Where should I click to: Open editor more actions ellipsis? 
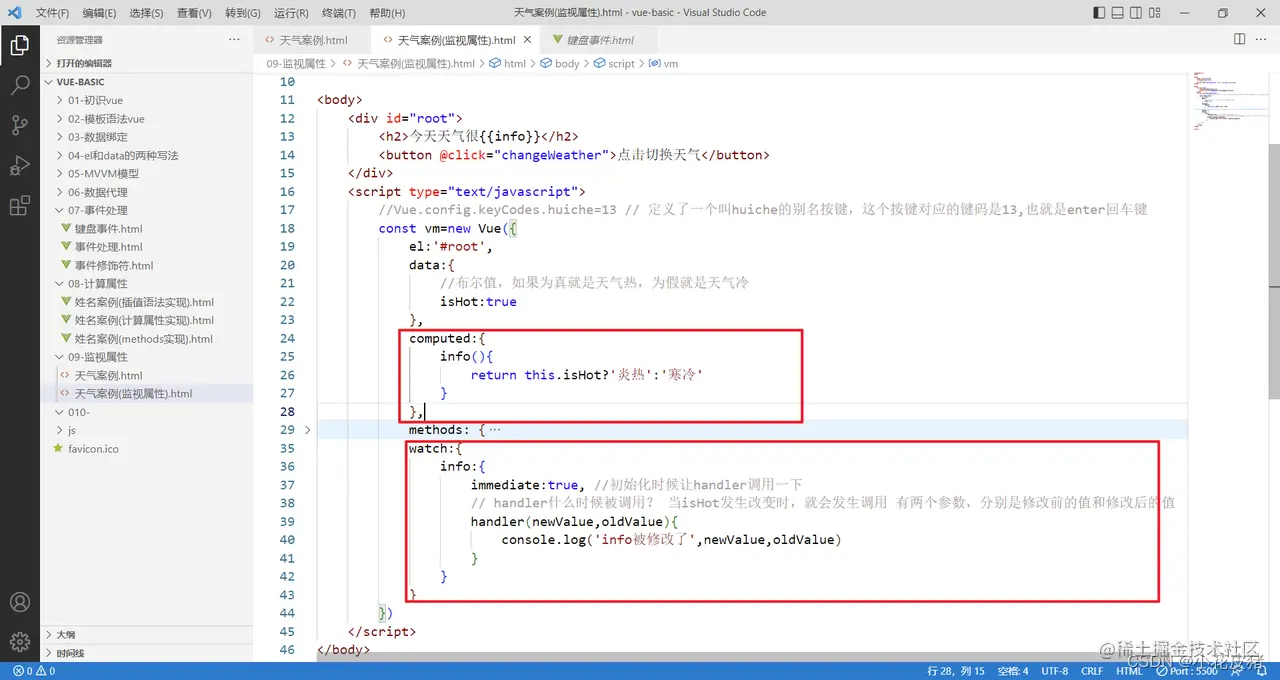click(x=1262, y=40)
